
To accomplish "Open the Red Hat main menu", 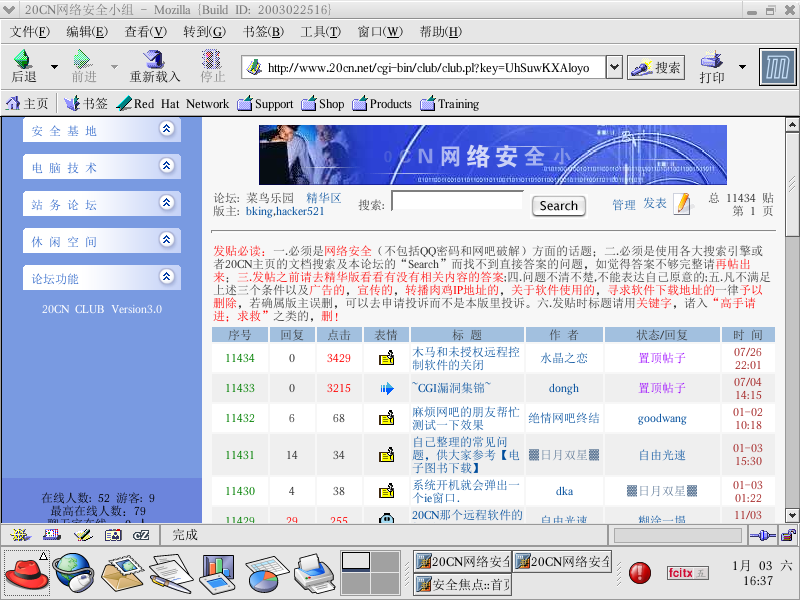I will [x=27, y=572].
